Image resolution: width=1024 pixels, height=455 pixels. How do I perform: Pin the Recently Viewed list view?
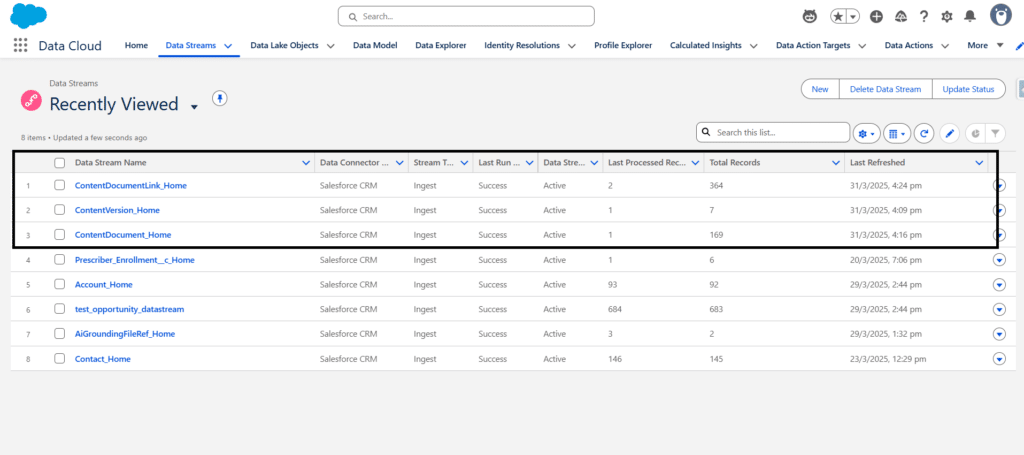[220, 98]
